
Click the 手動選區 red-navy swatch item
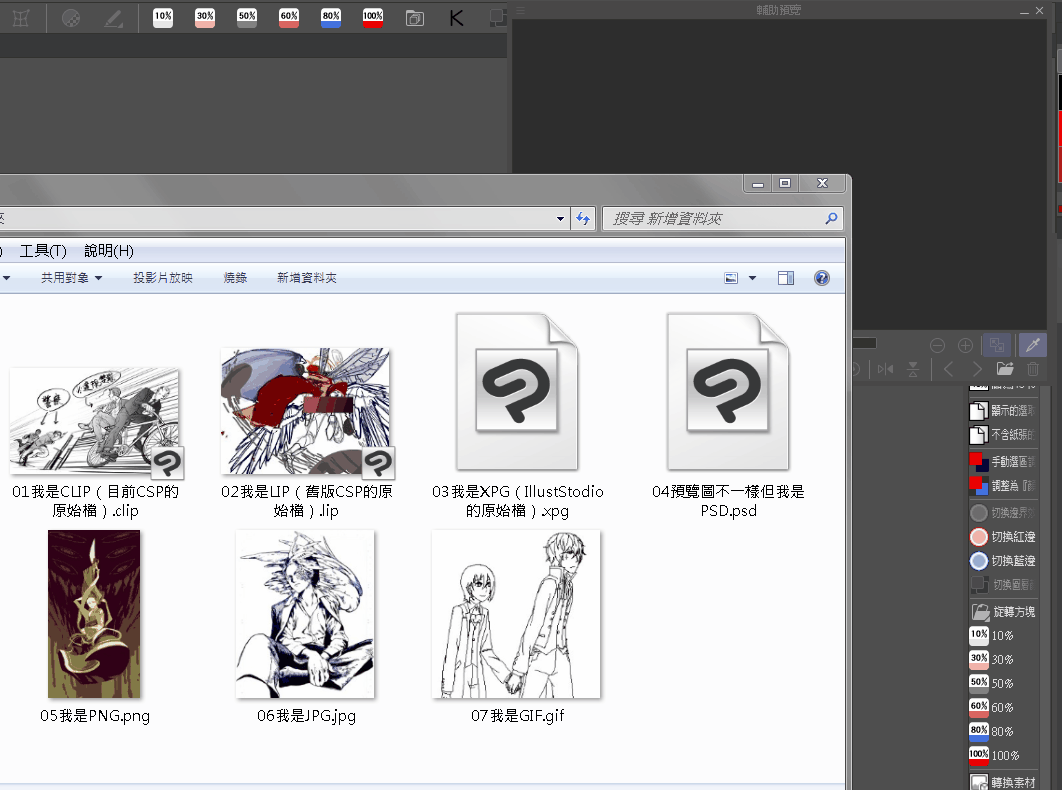1002,461
